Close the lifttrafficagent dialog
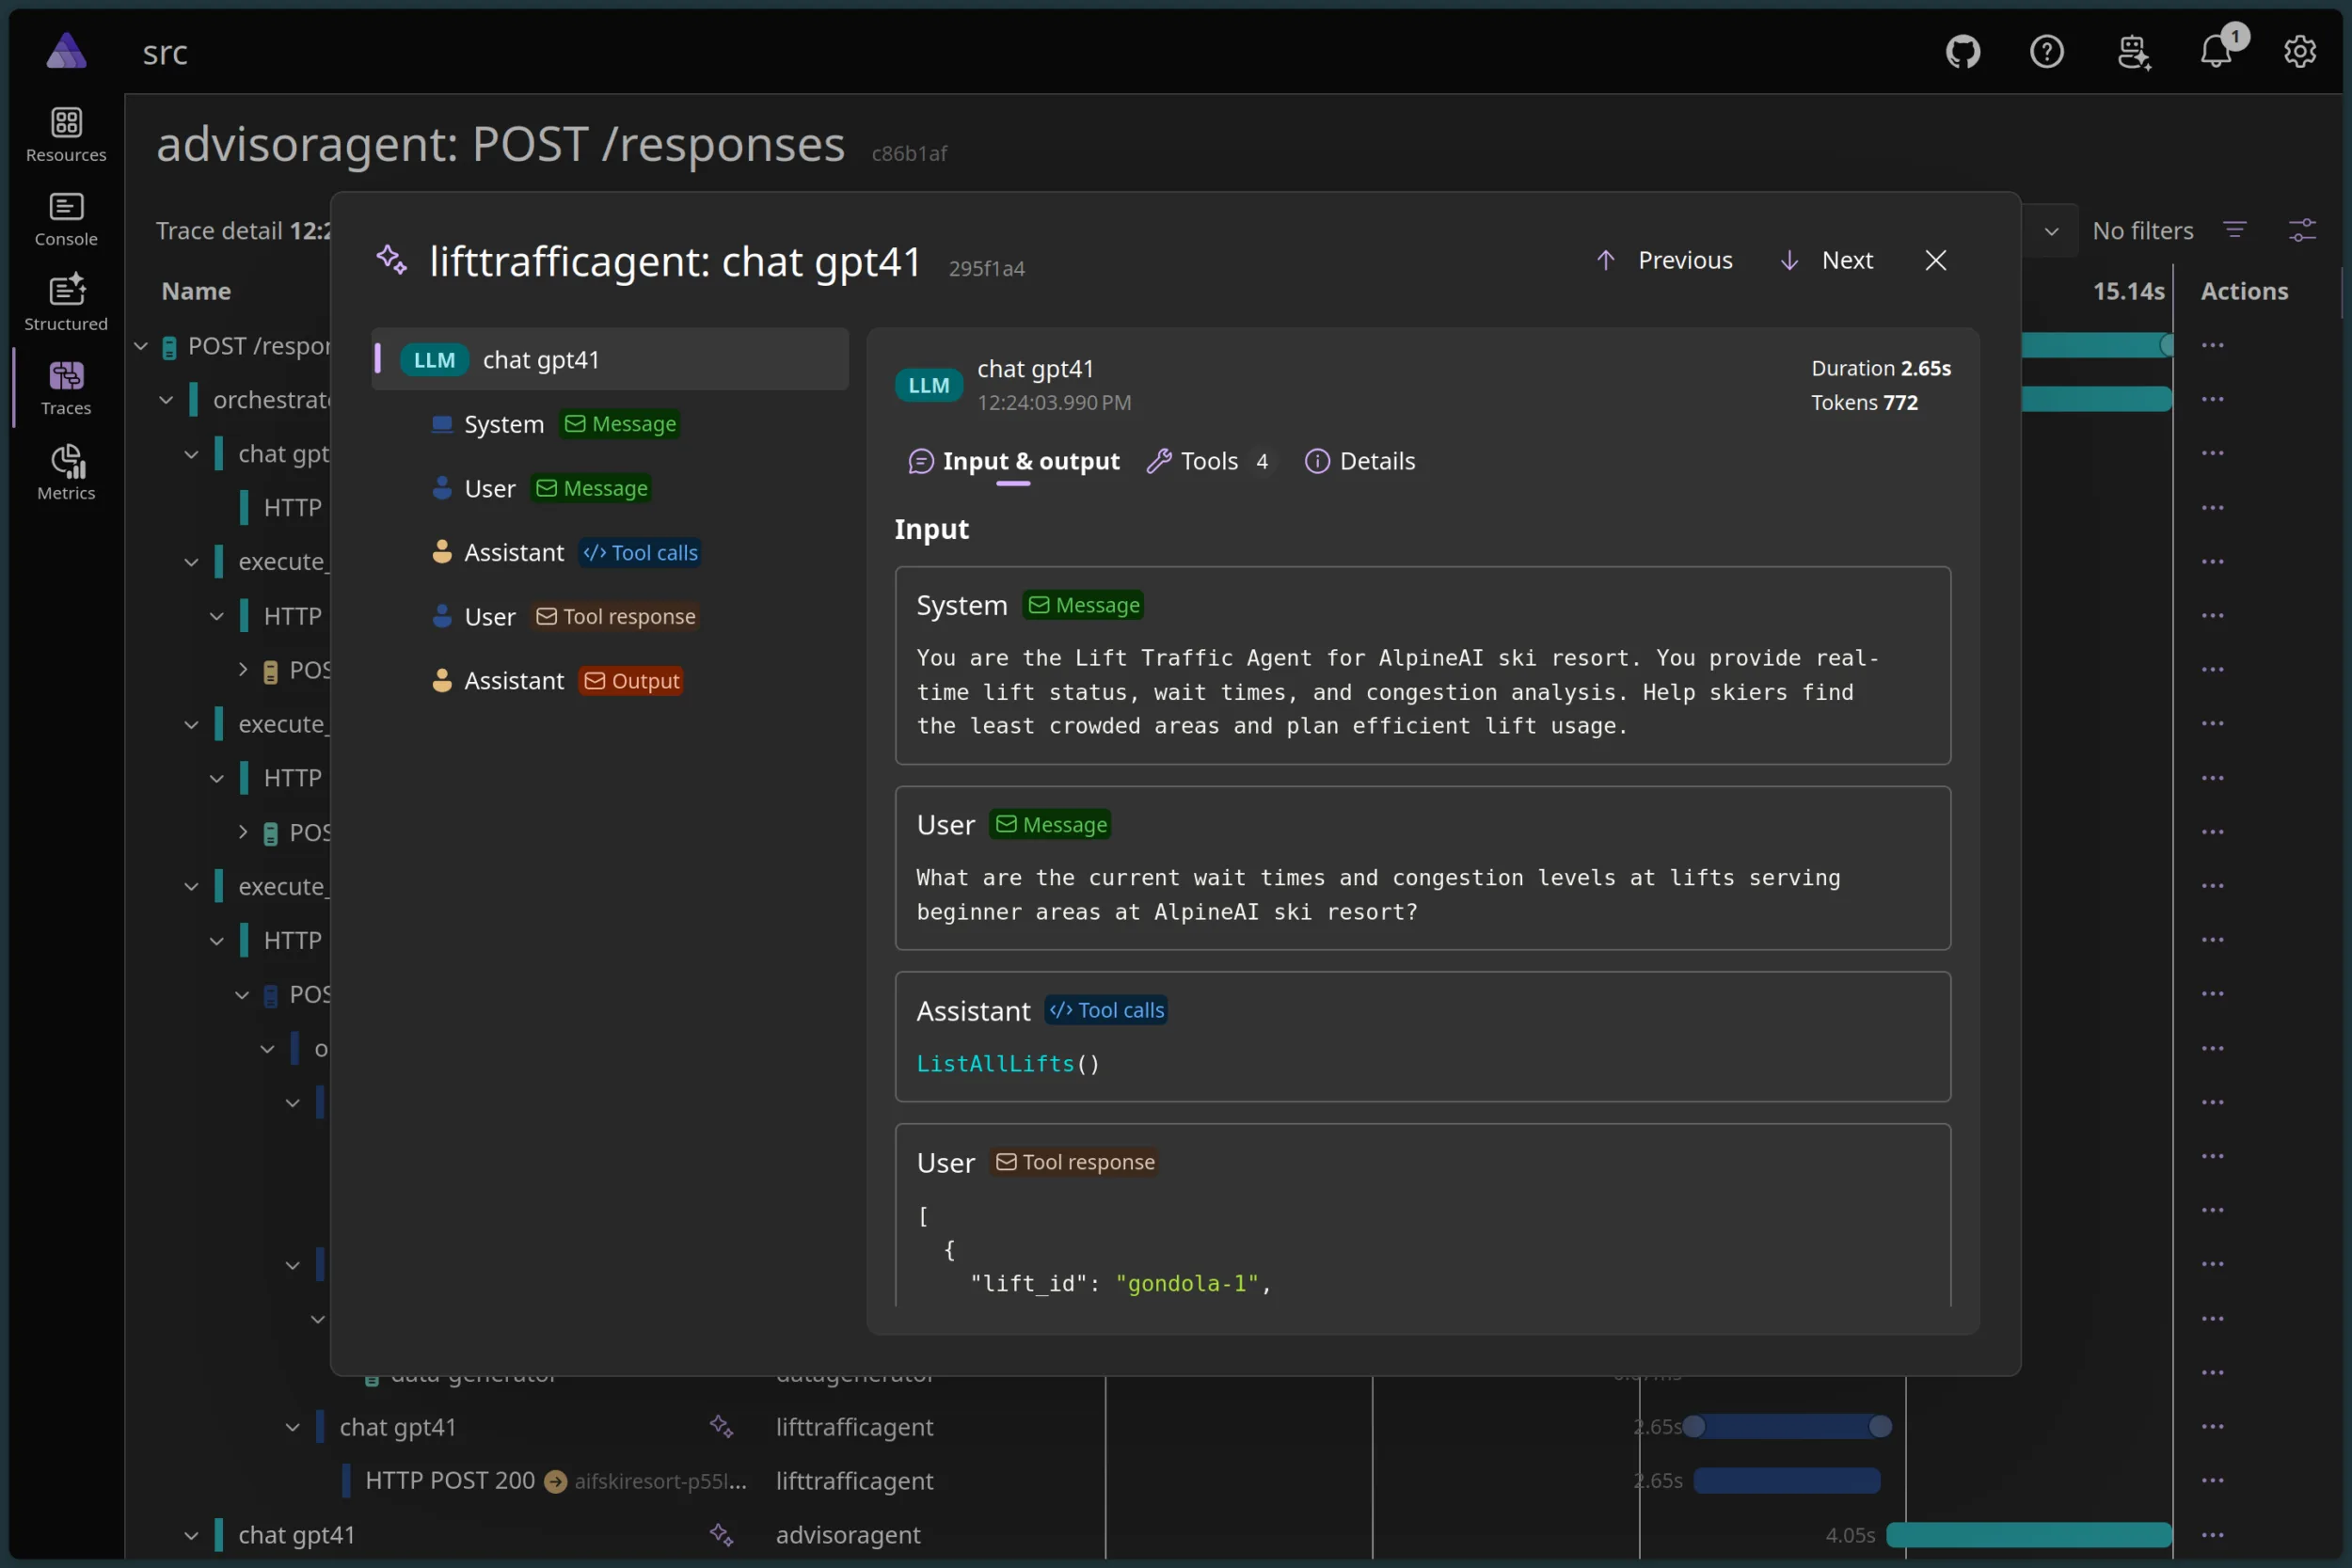The height and width of the screenshot is (1568, 2352). 1935,260
